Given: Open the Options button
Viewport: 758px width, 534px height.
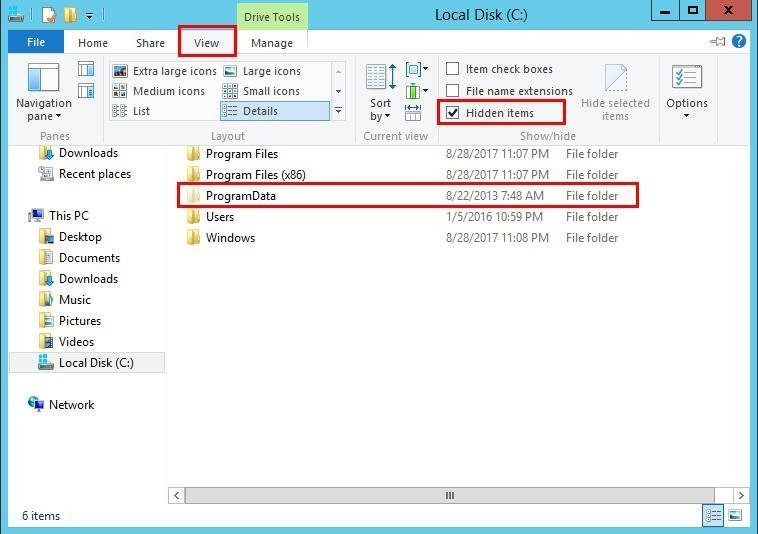Looking at the screenshot, I should (x=686, y=92).
